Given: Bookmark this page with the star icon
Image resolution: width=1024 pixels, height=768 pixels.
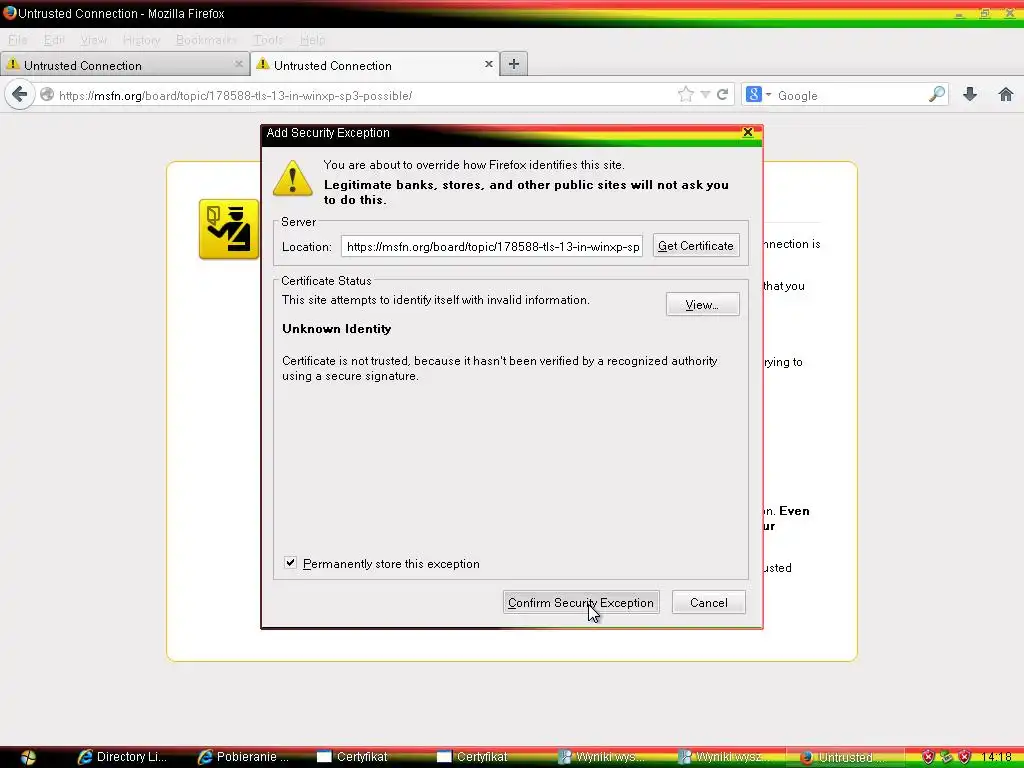Looking at the screenshot, I should pos(685,95).
